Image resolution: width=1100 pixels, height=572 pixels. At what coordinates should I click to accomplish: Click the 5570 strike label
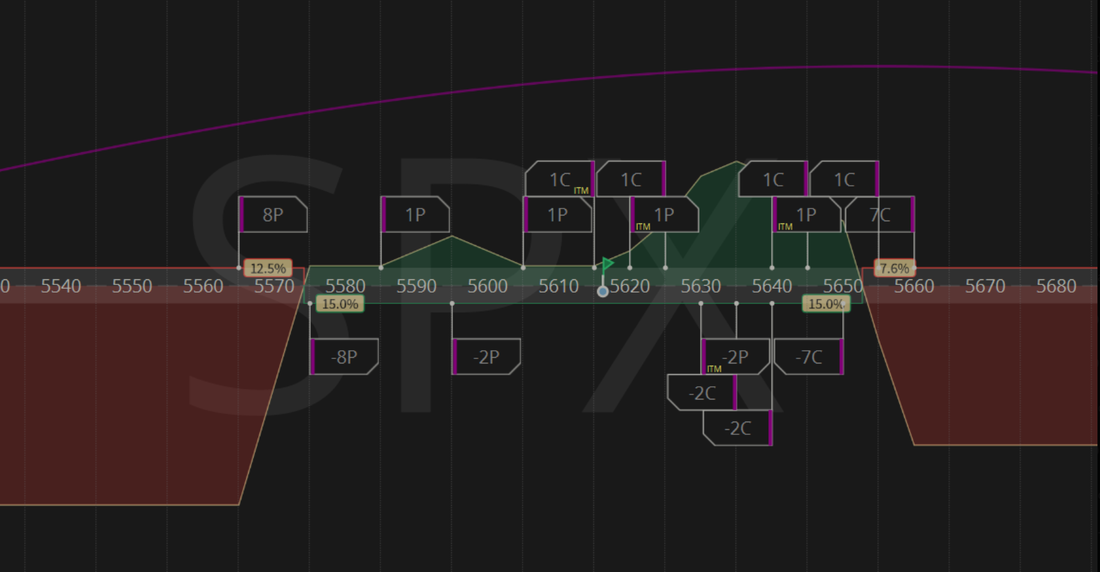coord(274,286)
